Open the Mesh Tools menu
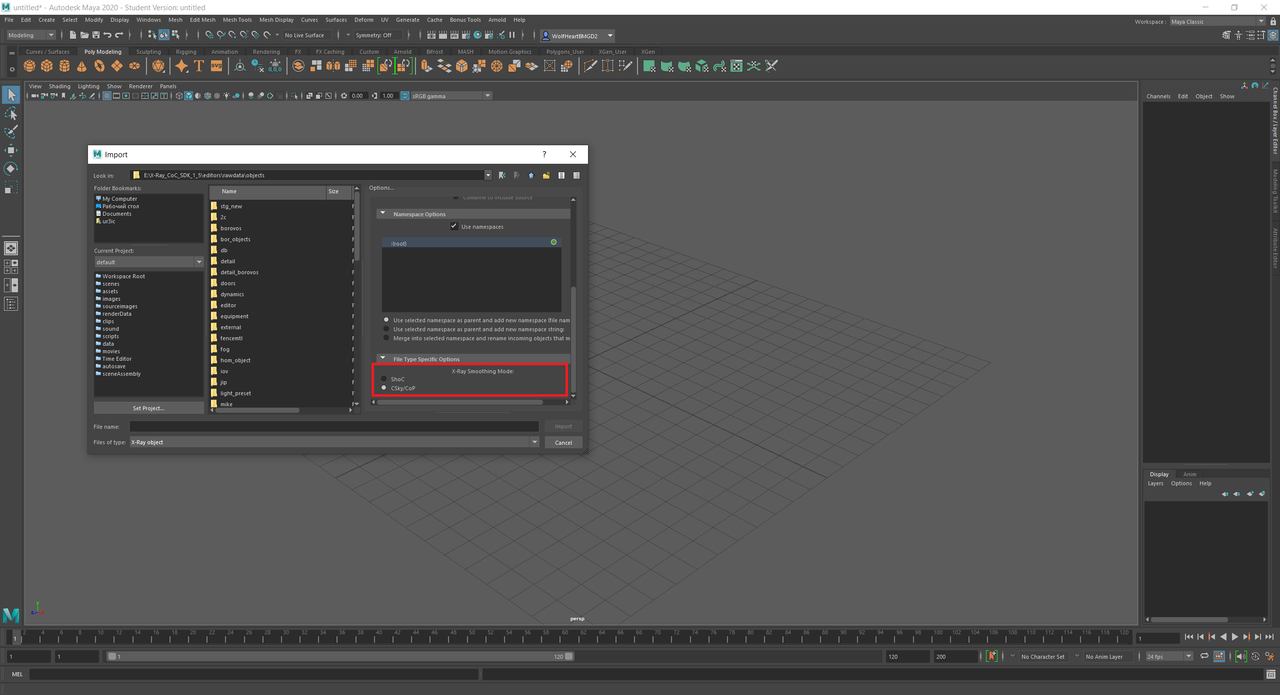1280x695 pixels. [x=237, y=19]
